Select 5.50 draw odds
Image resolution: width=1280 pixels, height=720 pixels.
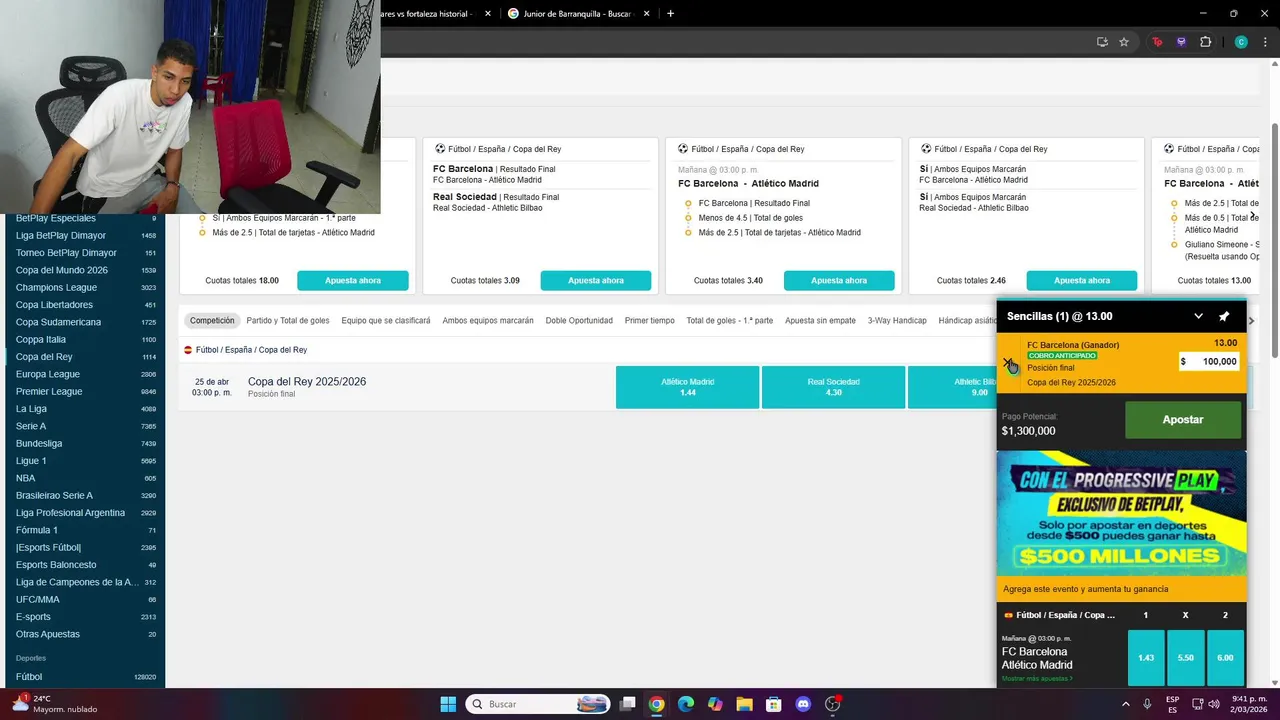[x=1186, y=658]
